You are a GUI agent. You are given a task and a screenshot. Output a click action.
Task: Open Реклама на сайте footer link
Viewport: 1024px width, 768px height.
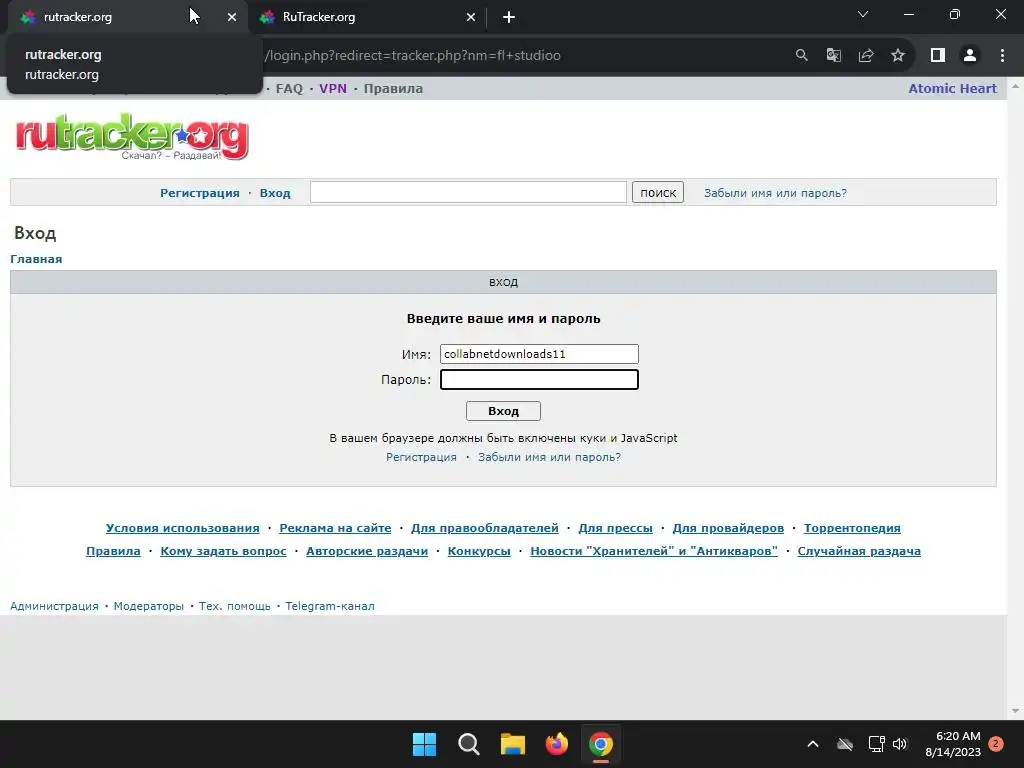[x=335, y=528]
